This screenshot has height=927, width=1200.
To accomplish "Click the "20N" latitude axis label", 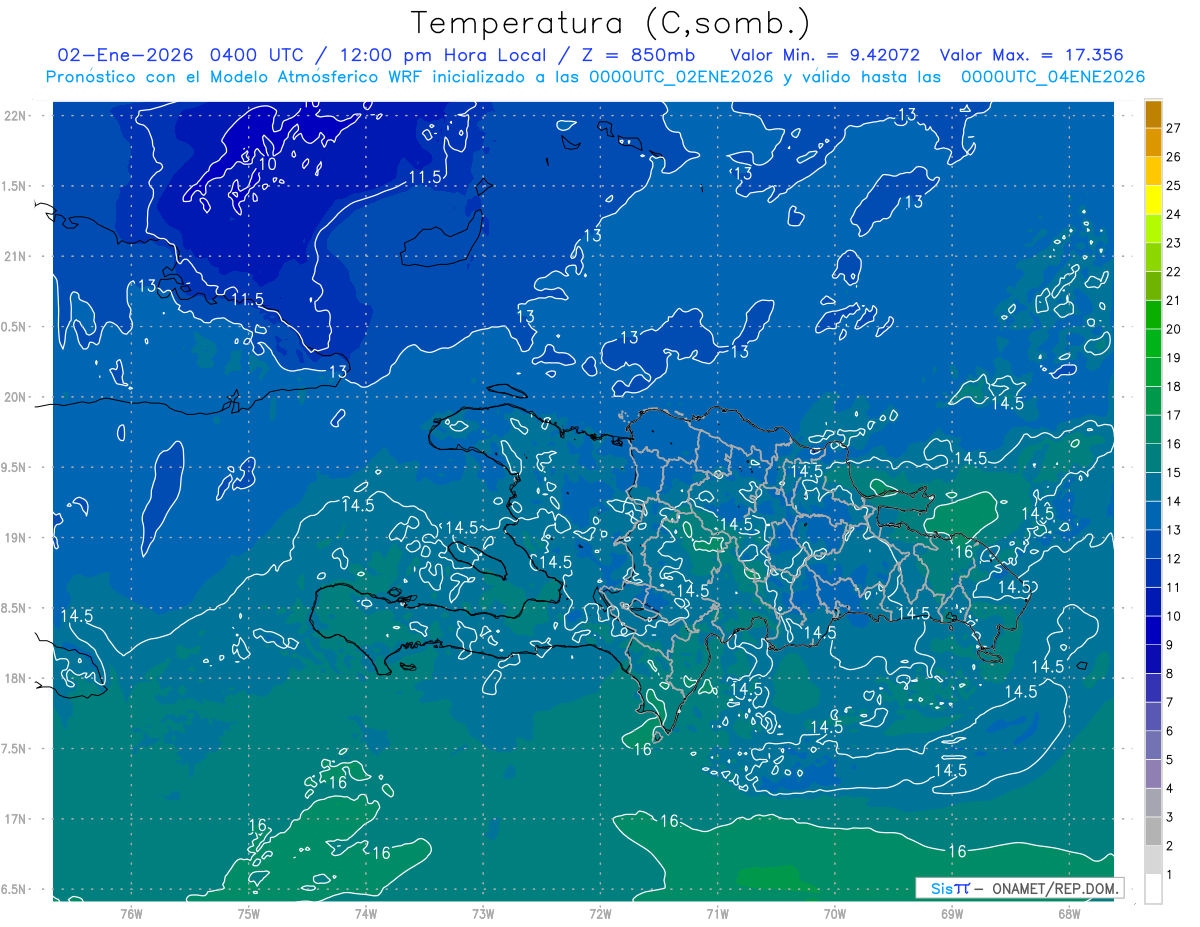I will click(15, 397).
